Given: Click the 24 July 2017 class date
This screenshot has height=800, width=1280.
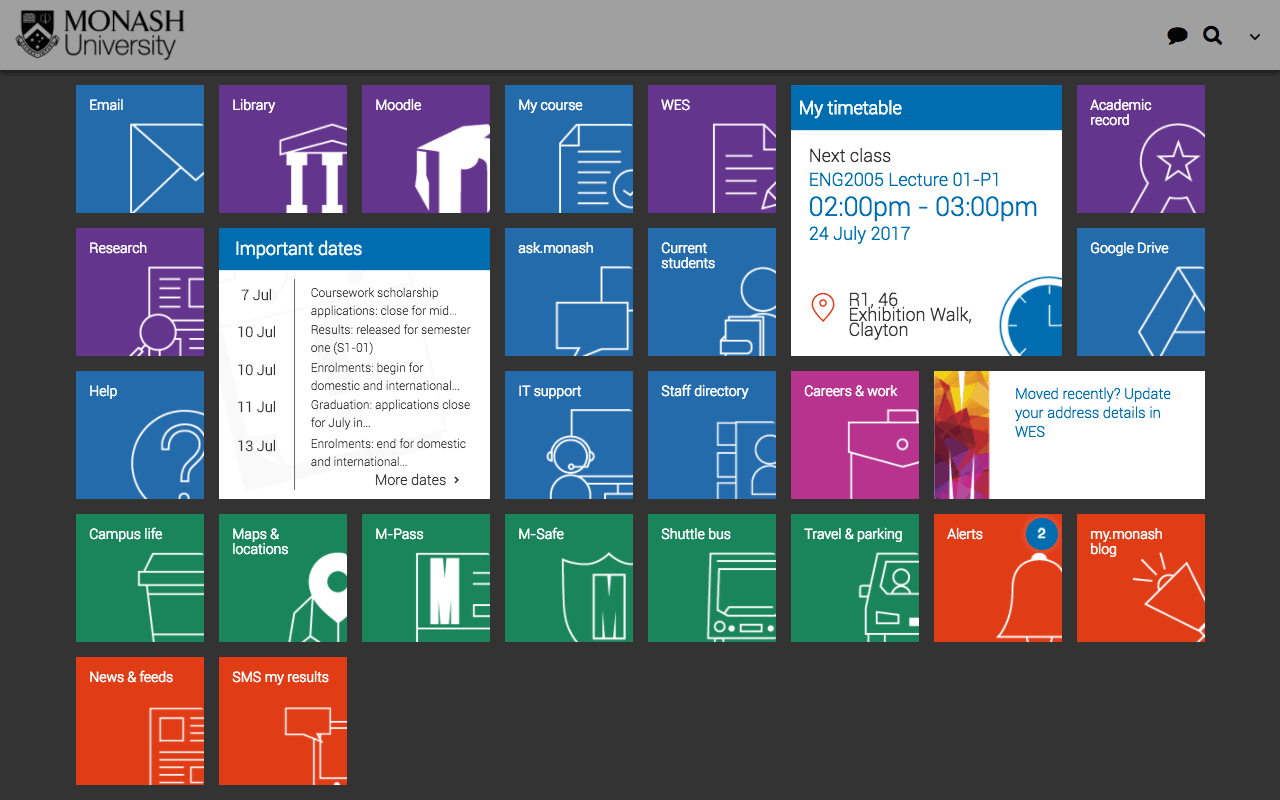Looking at the screenshot, I should (x=860, y=234).
